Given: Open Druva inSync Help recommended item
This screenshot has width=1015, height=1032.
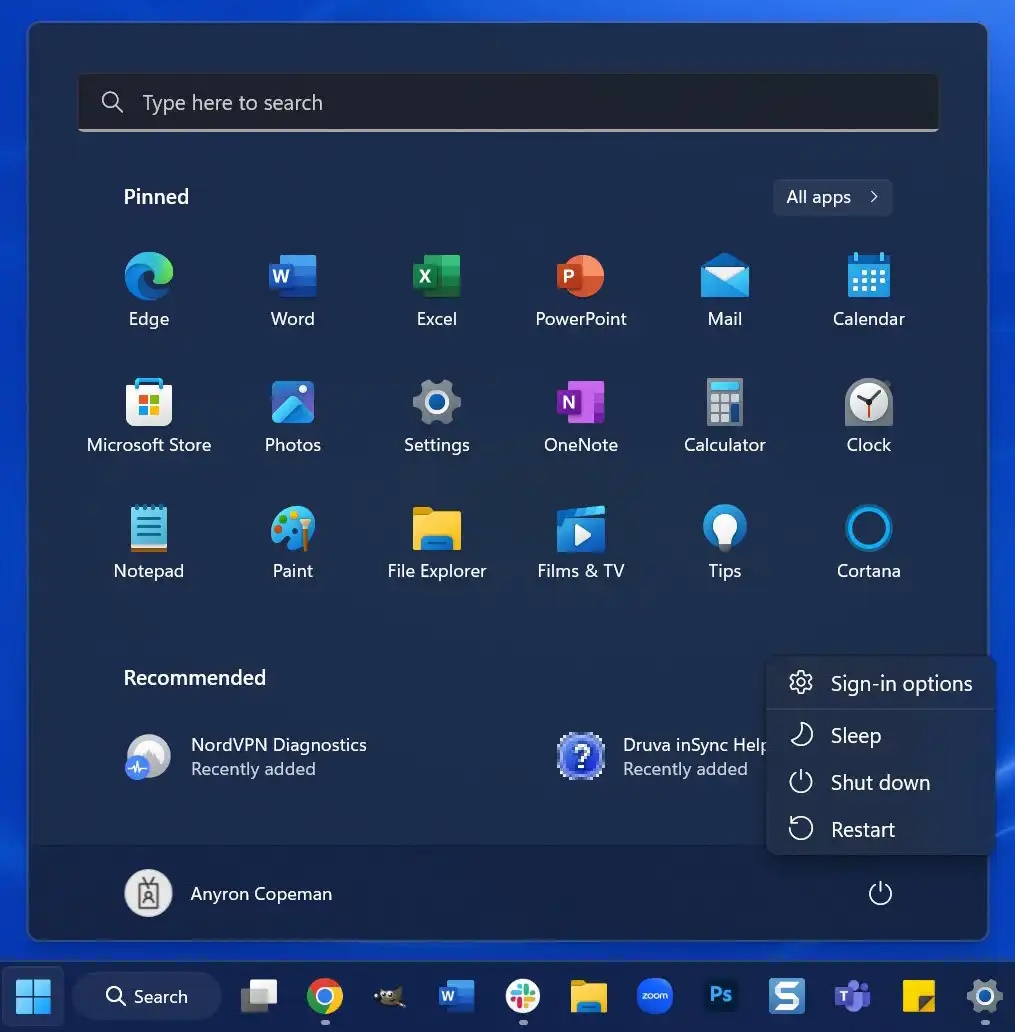Looking at the screenshot, I should pyautogui.click(x=661, y=756).
